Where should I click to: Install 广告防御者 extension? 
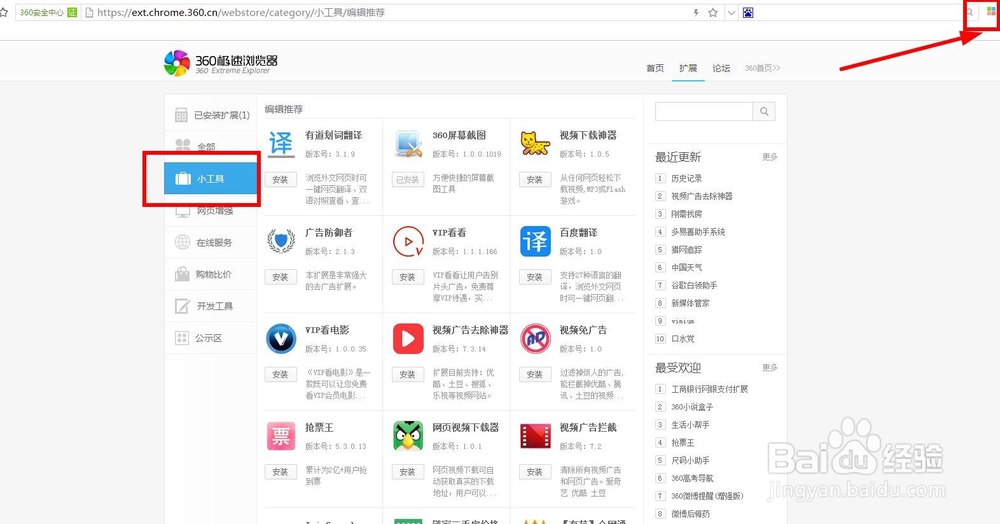point(281,277)
